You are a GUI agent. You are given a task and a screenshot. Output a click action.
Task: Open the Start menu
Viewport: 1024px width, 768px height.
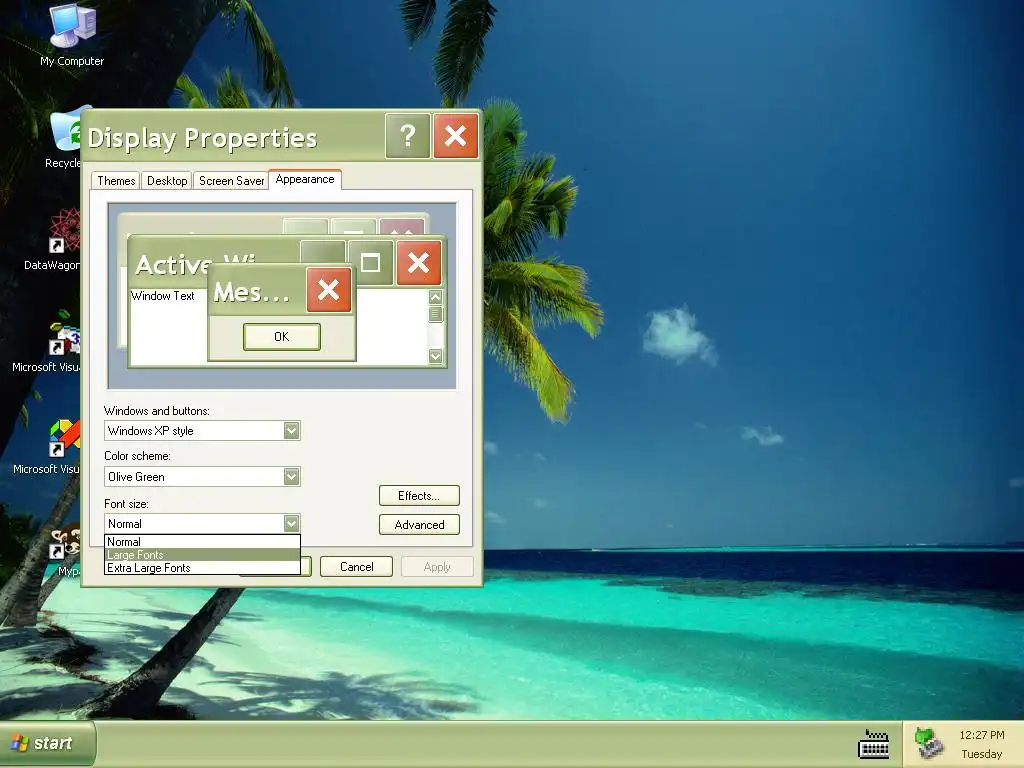click(x=47, y=744)
